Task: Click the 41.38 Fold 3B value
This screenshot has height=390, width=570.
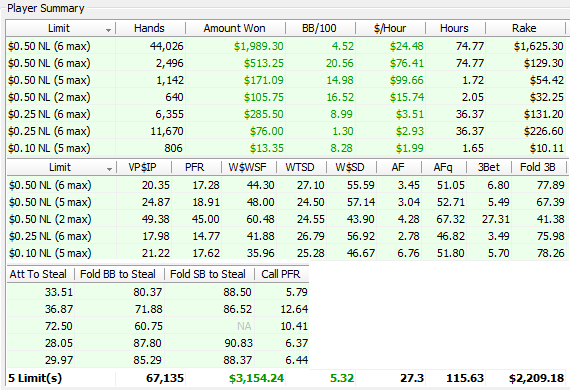Action: [x=551, y=219]
